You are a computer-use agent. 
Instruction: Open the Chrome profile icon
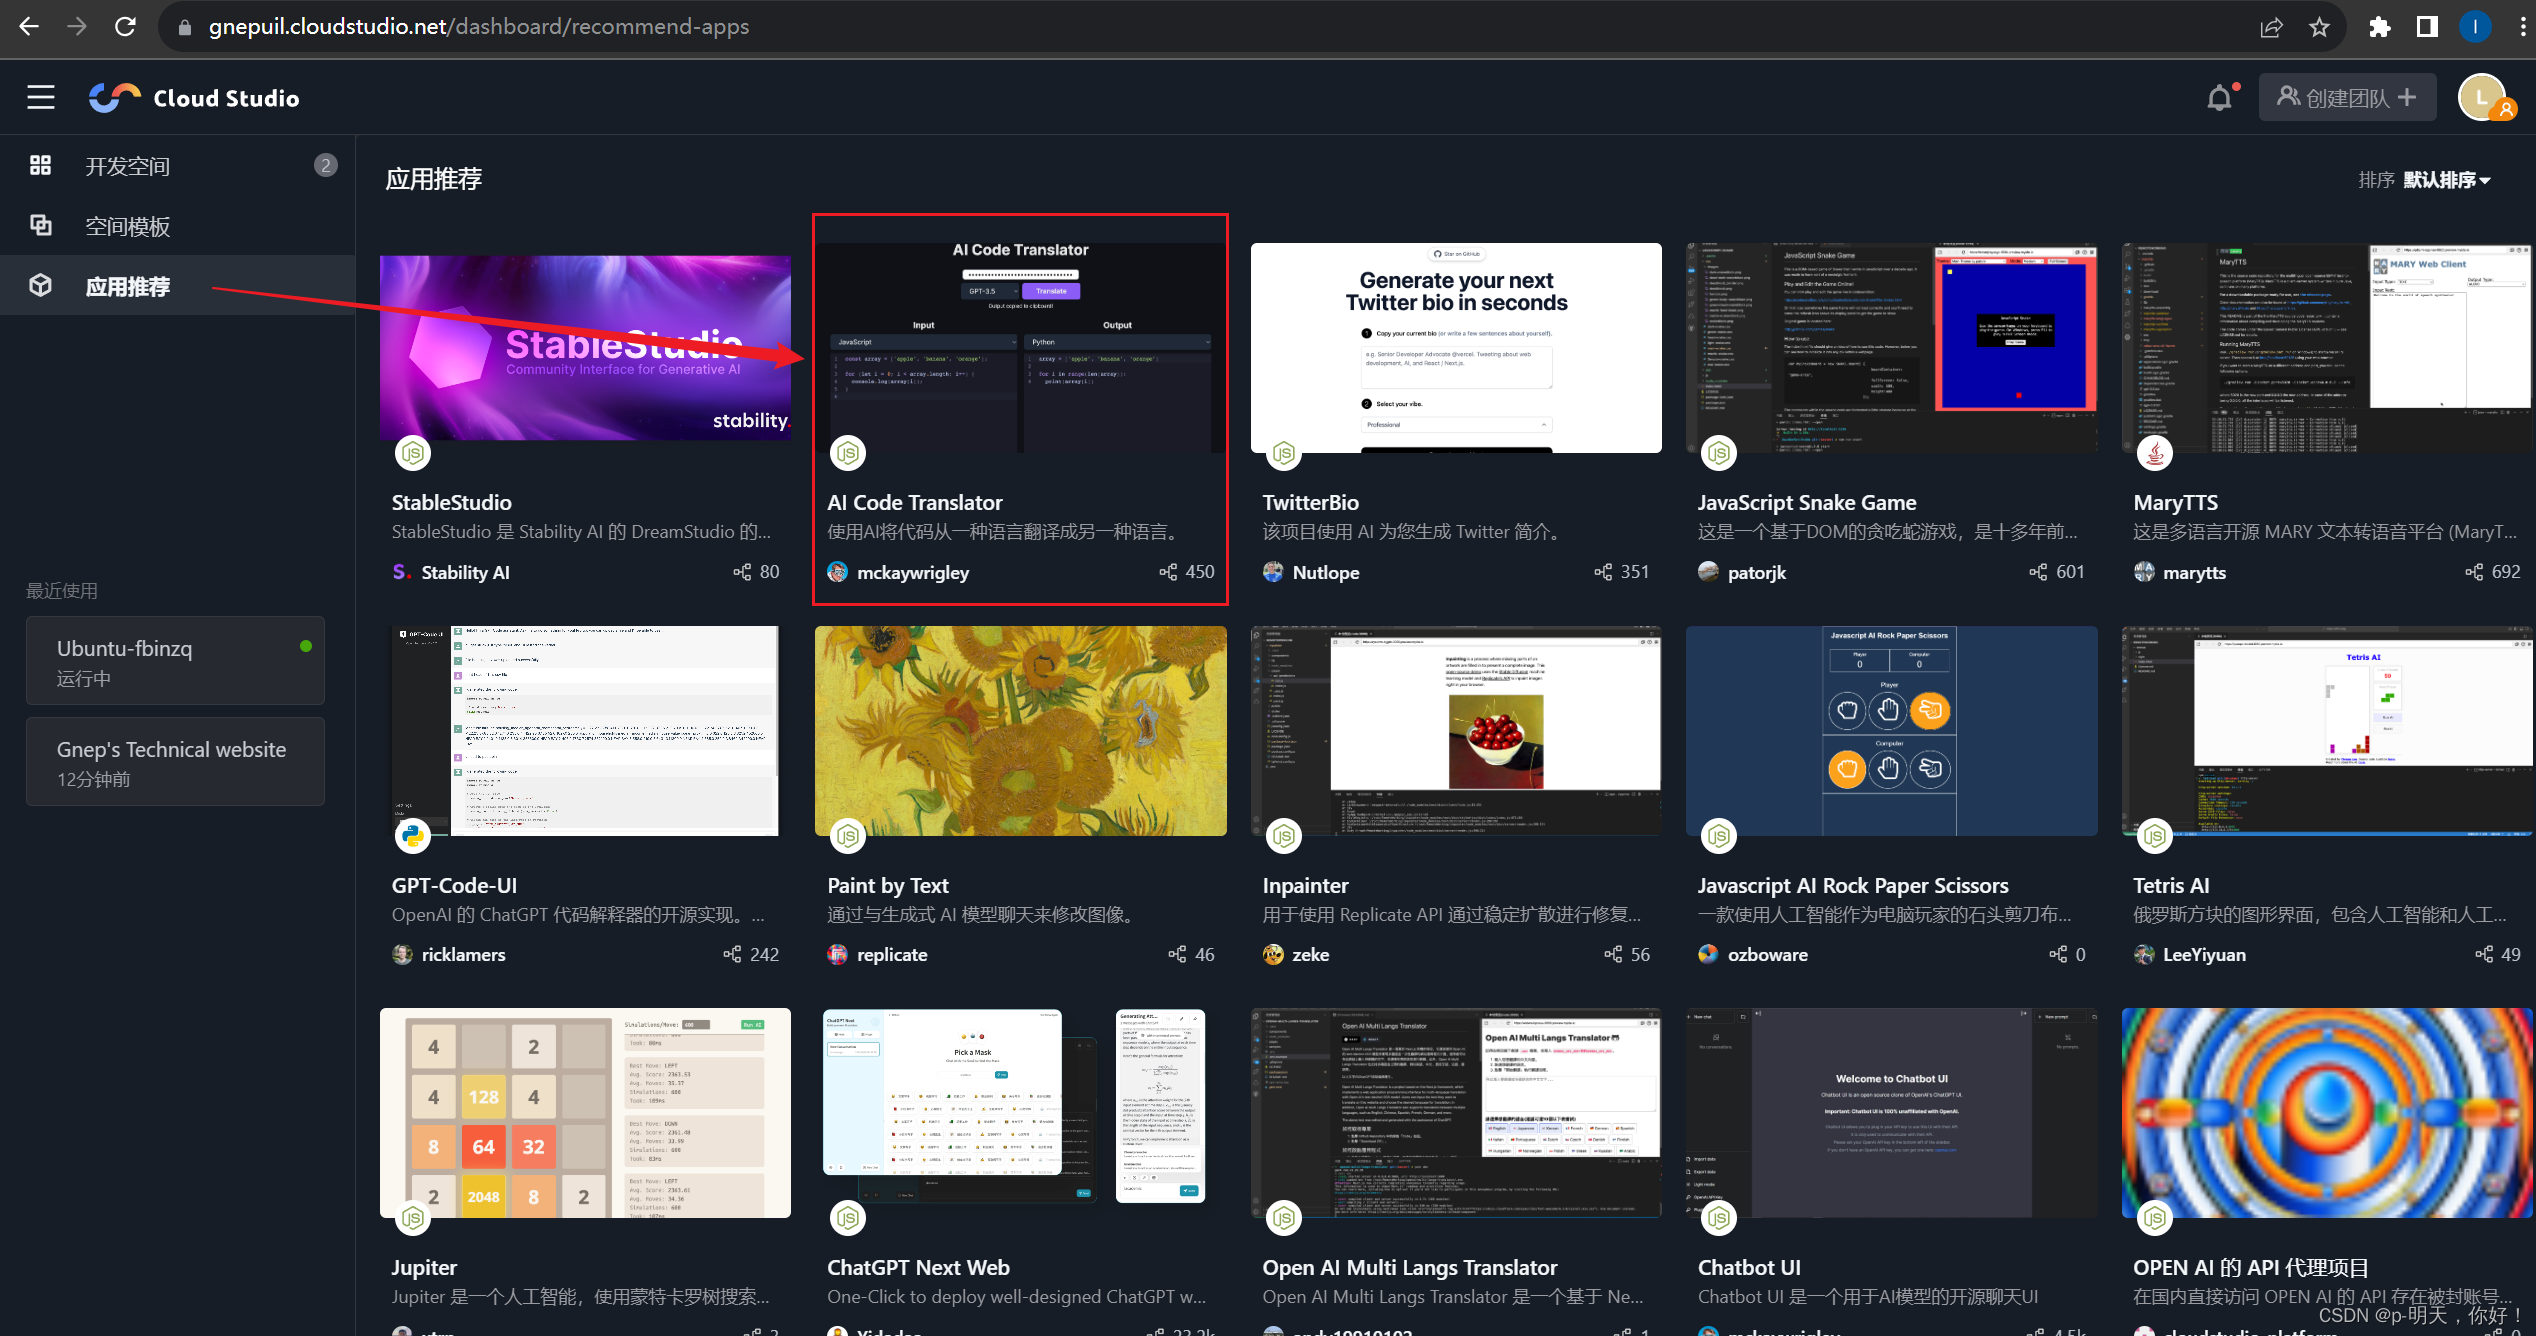click(x=2475, y=27)
